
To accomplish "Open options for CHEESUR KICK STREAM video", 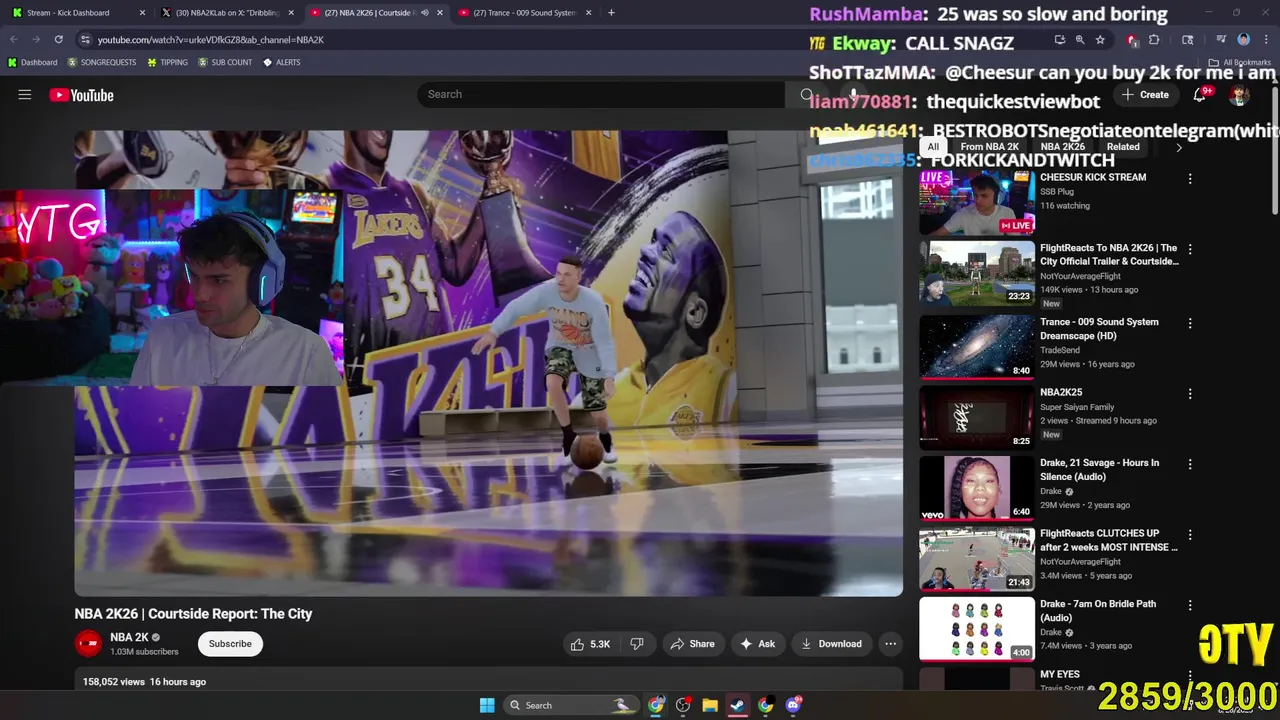I will (x=1190, y=178).
